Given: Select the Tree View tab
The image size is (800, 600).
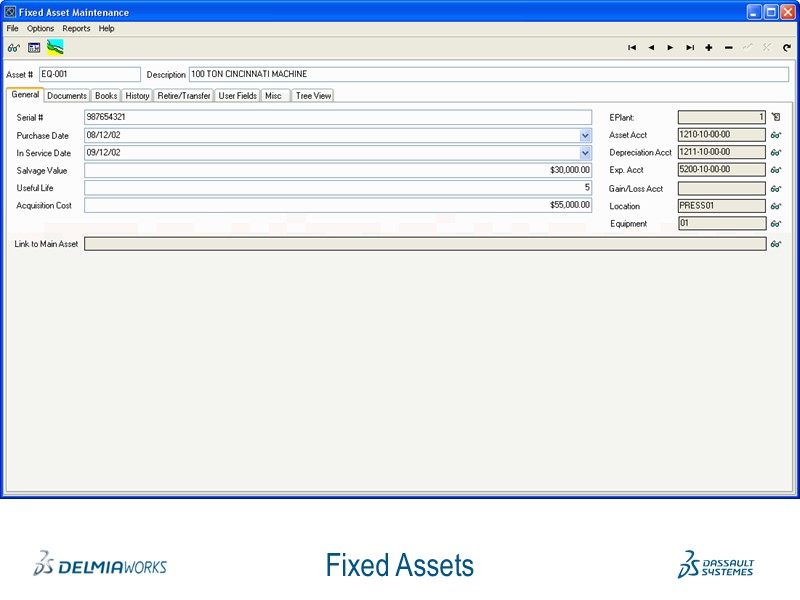Looking at the screenshot, I should click(x=313, y=95).
